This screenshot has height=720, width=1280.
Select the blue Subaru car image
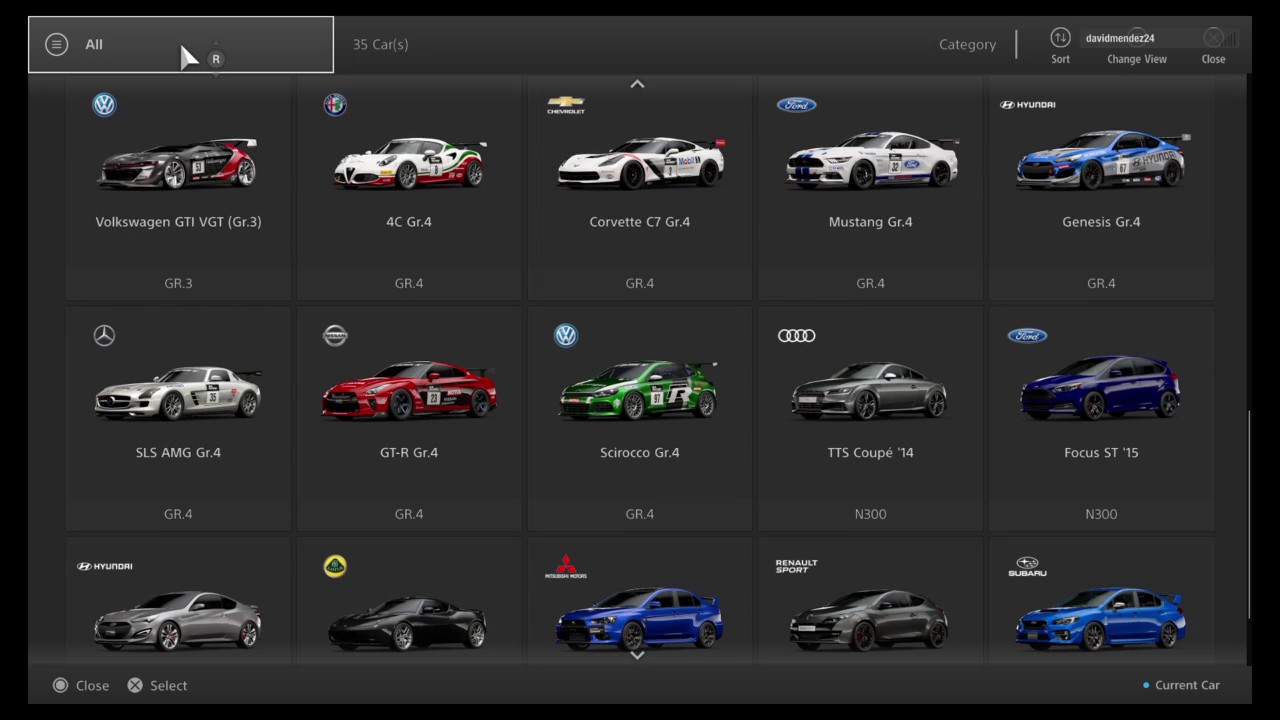tap(1102, 620)
